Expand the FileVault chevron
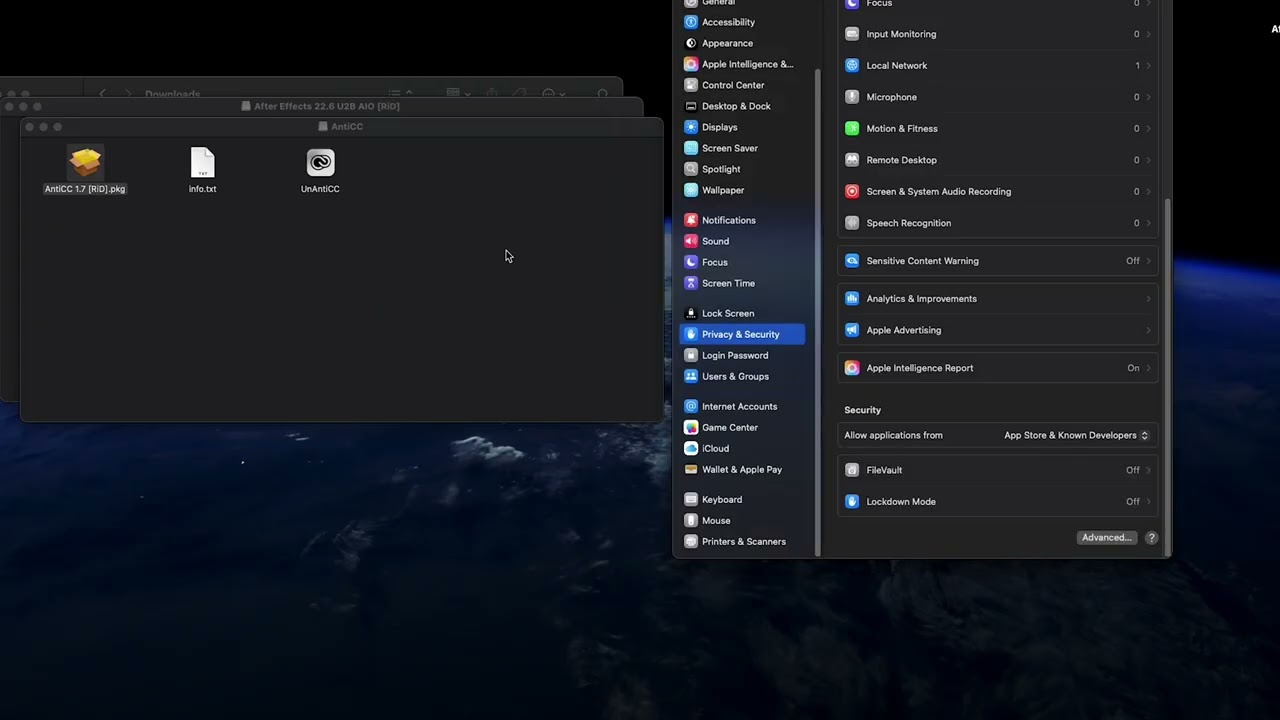This screenshot has height=720, width=1280. [1148, 470]
